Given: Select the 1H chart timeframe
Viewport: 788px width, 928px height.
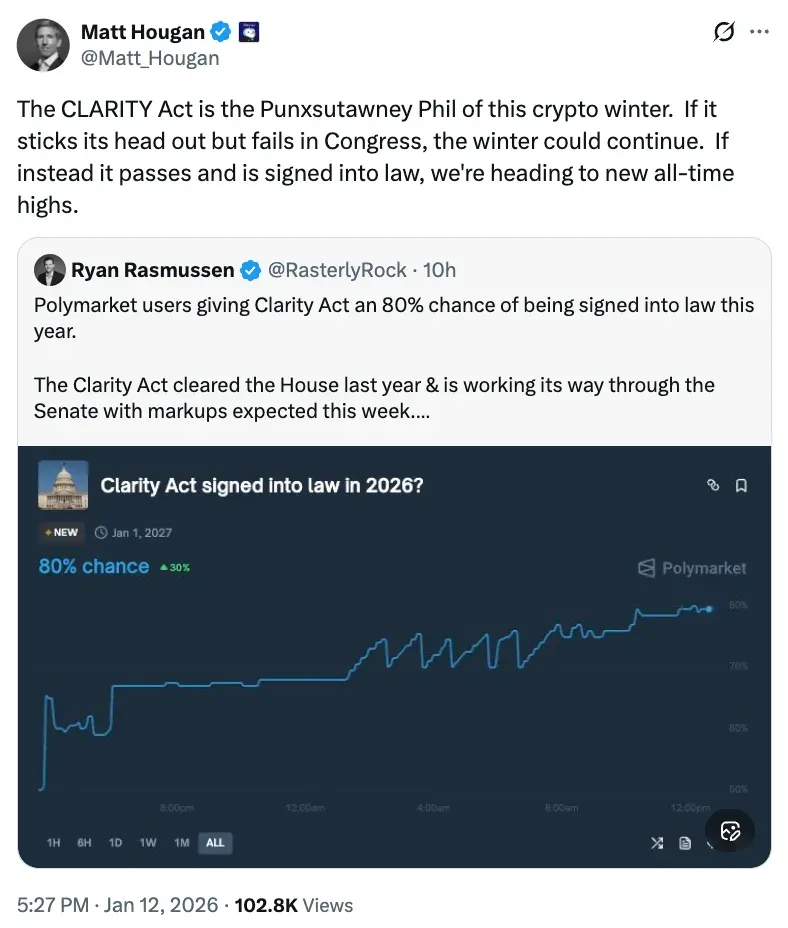Looking at the screenshot, I should tap(53, 843).
